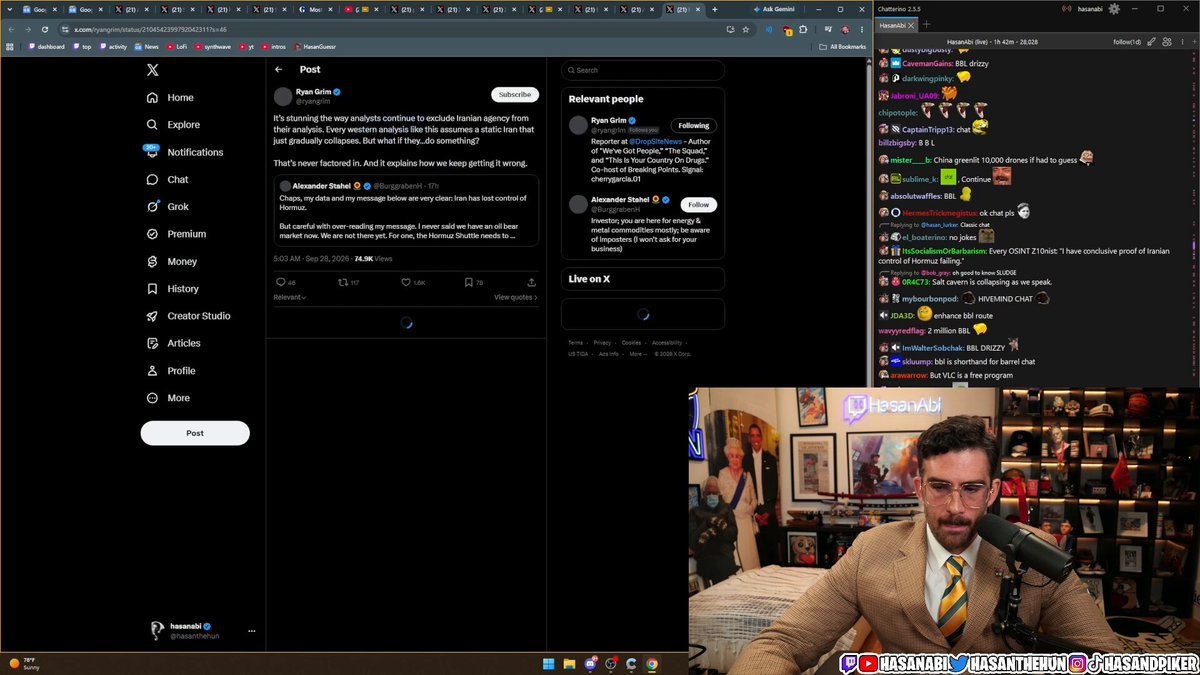Go to Home in X sidebar
The image size is (1200, 675).
click(170, 98)
